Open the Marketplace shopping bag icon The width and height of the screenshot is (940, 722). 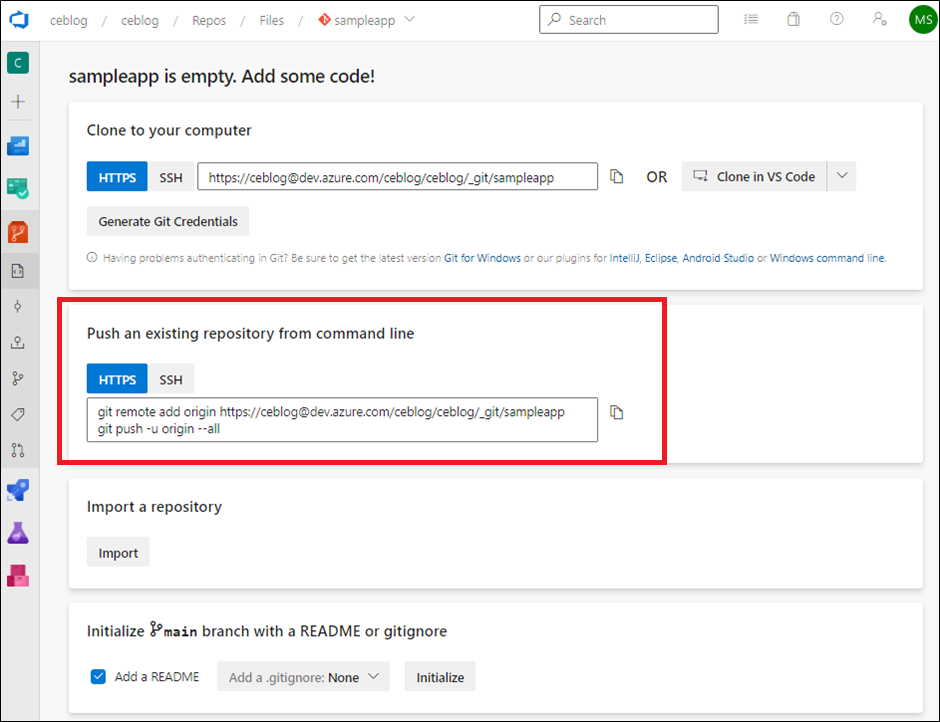pos(793,19)
